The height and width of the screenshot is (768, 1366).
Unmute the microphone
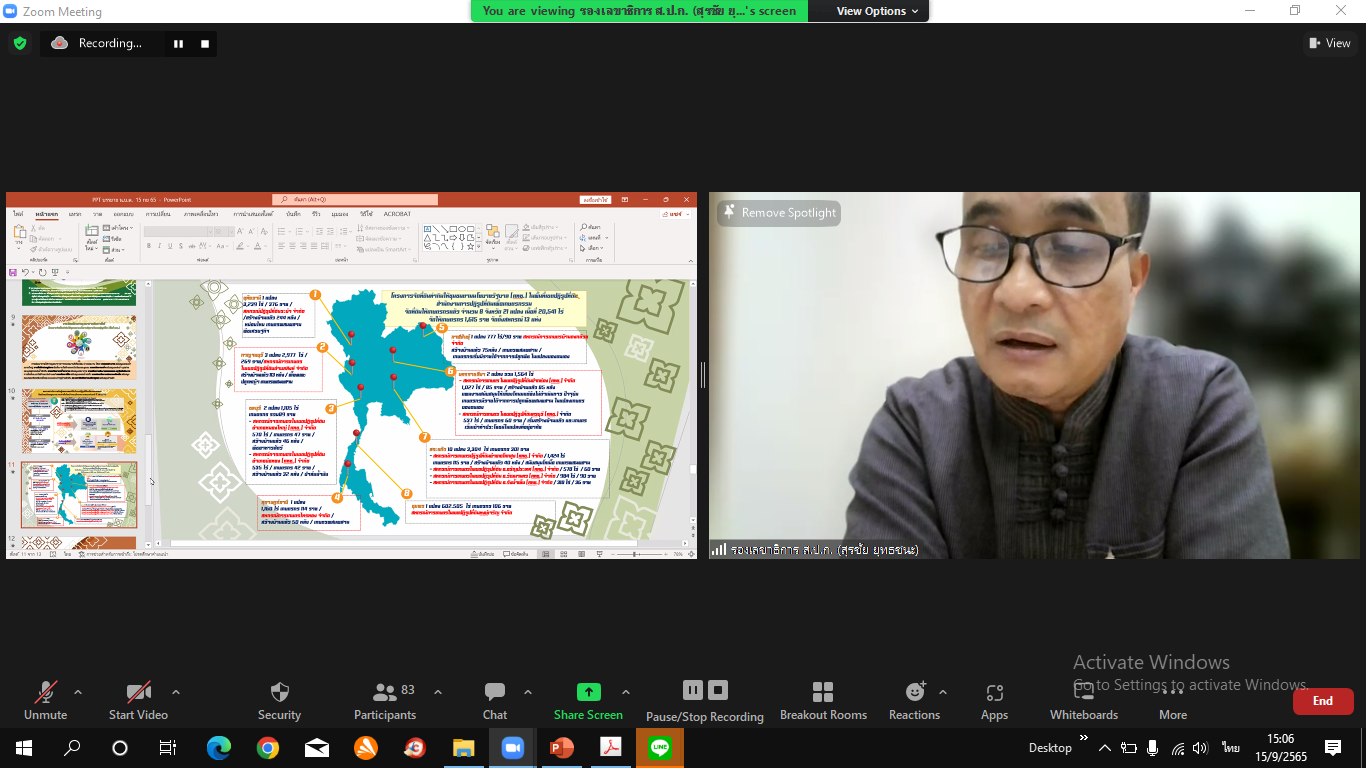coord(45,700)
